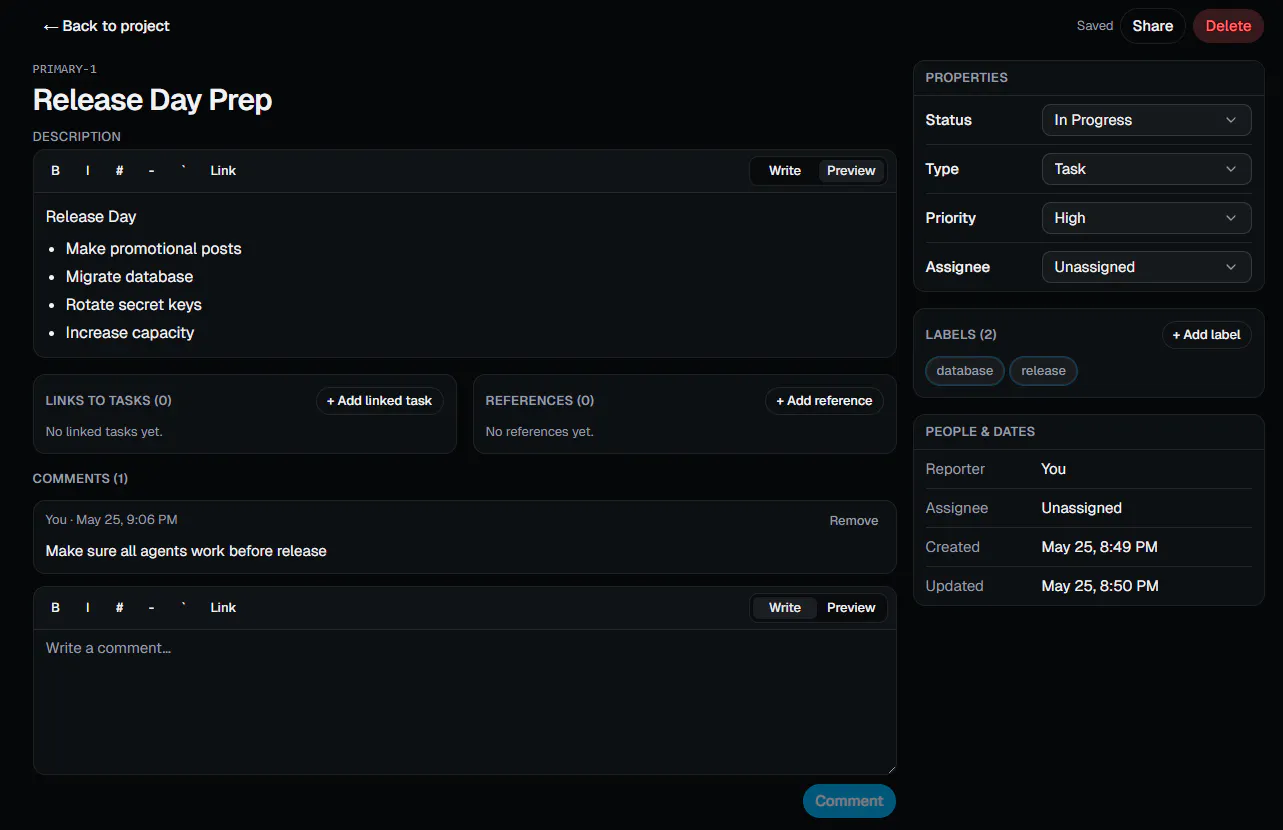Click Italic button in description toolbar
The height and width of the screenshot is (830, 1283).
(x=88, y=171)
